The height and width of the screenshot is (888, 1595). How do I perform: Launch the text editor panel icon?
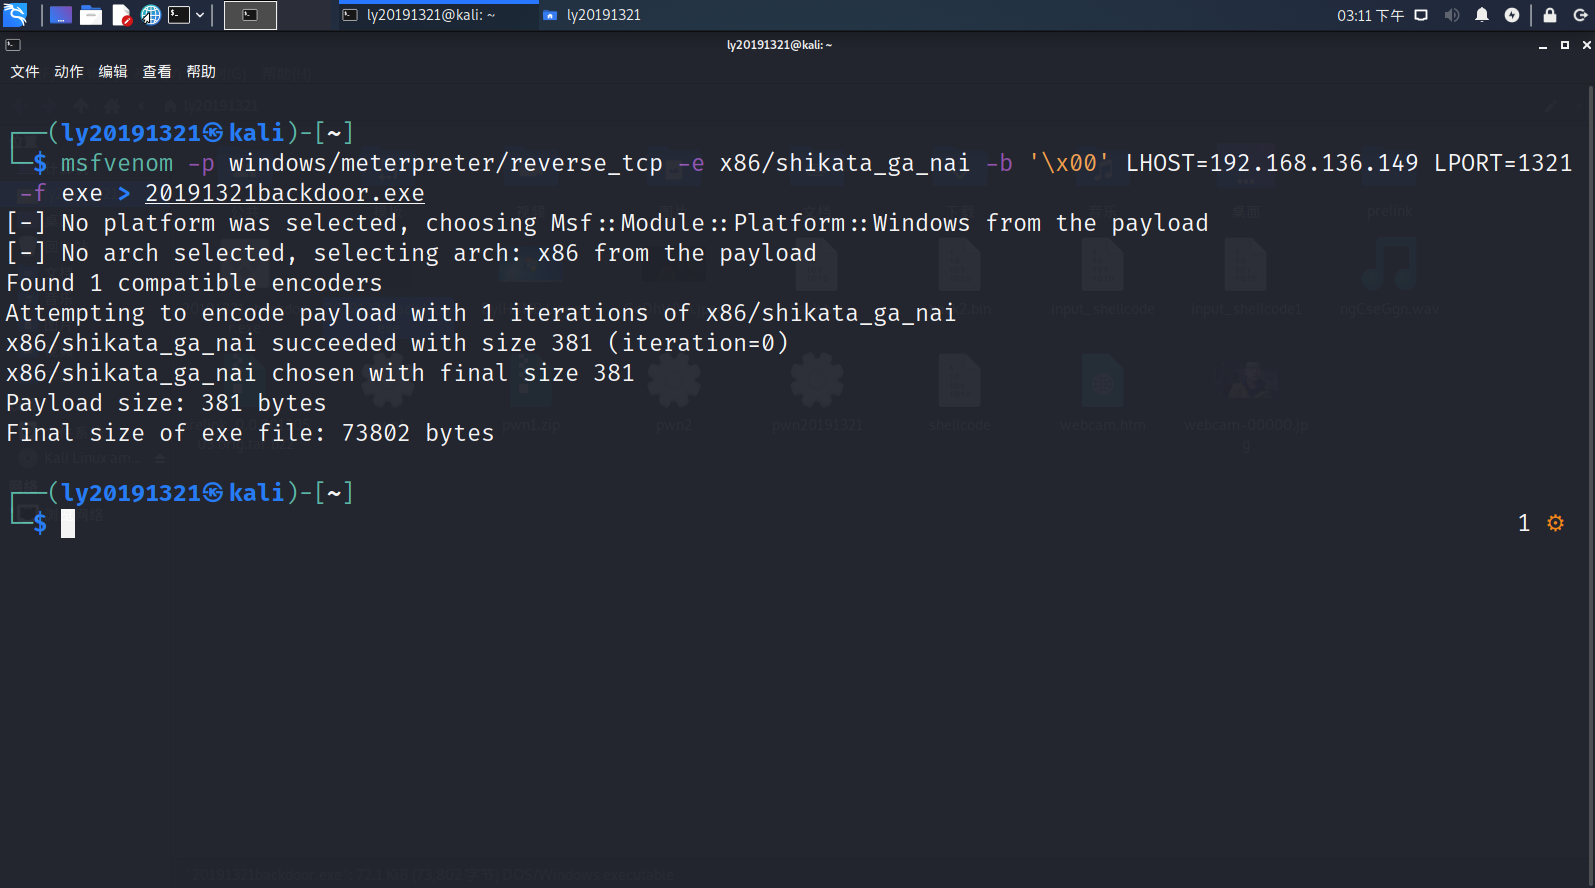click(122, 15)
